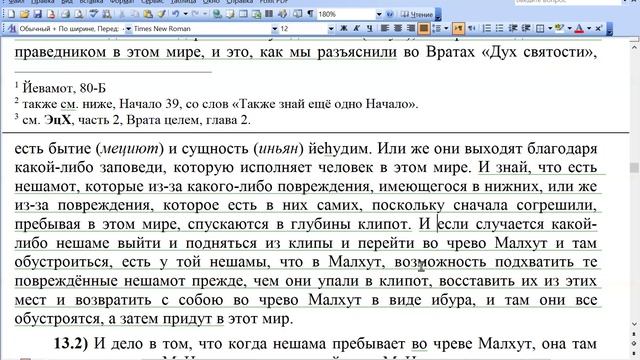Toggle italic formatting (К)
The width and height of the screenshot is (640, 360).
(356, 28)
